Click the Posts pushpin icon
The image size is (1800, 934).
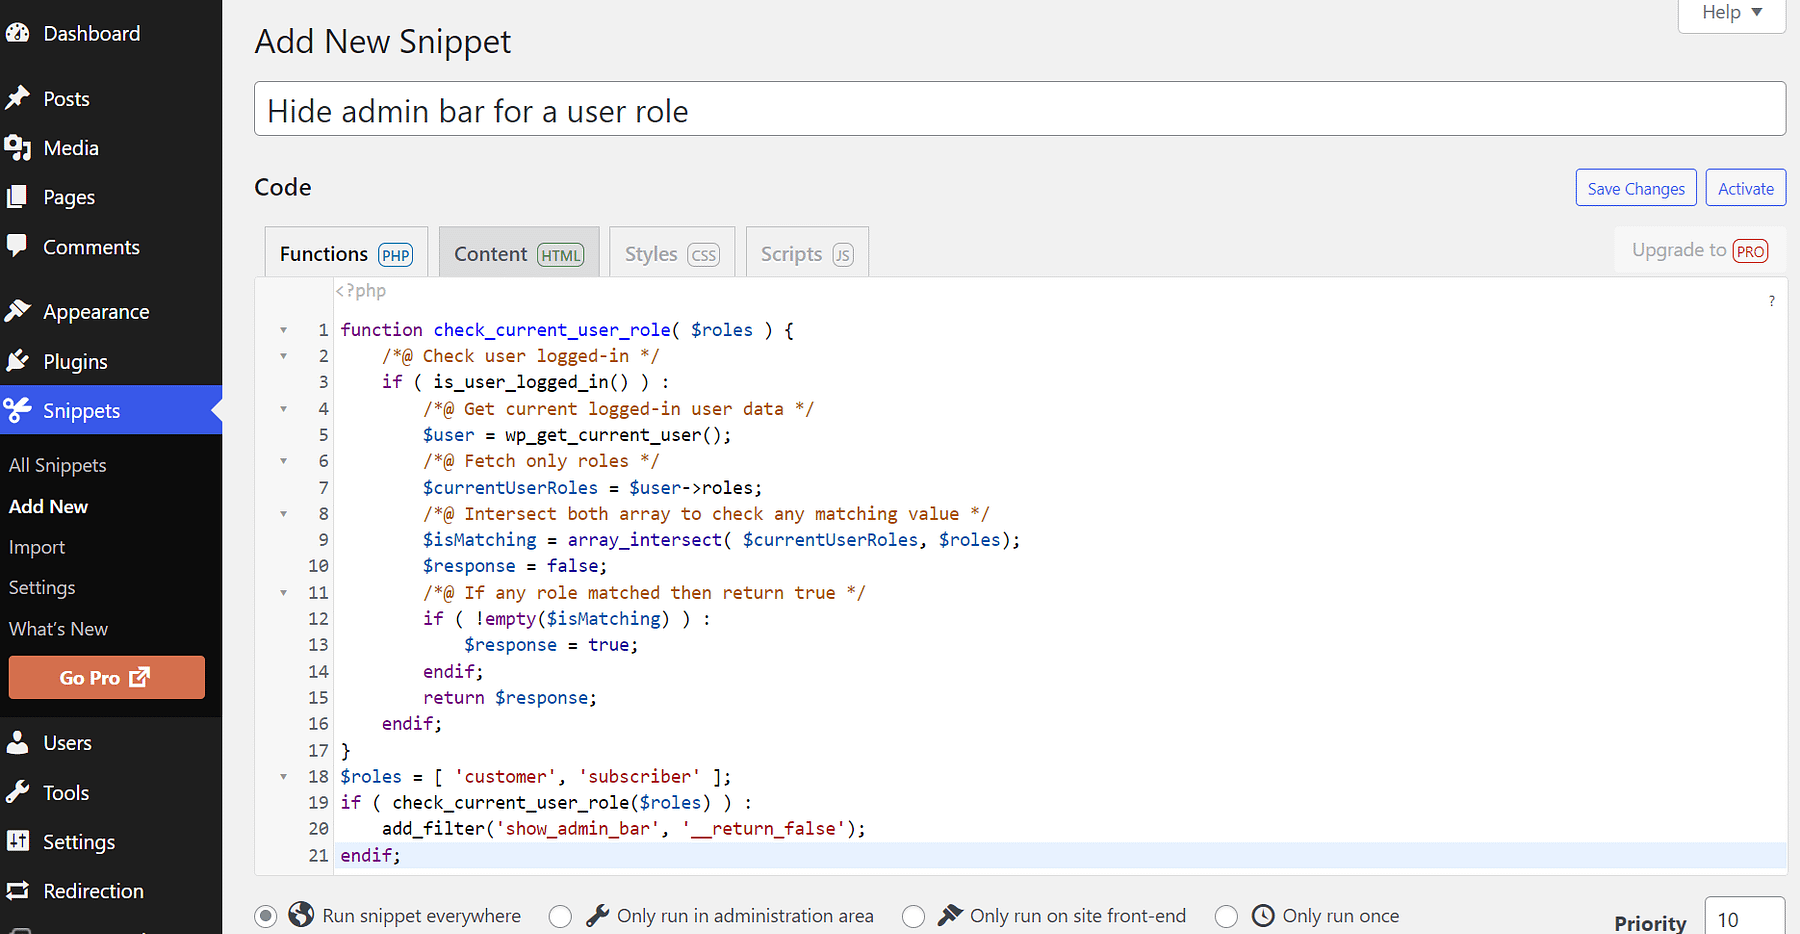pos(17,98)
